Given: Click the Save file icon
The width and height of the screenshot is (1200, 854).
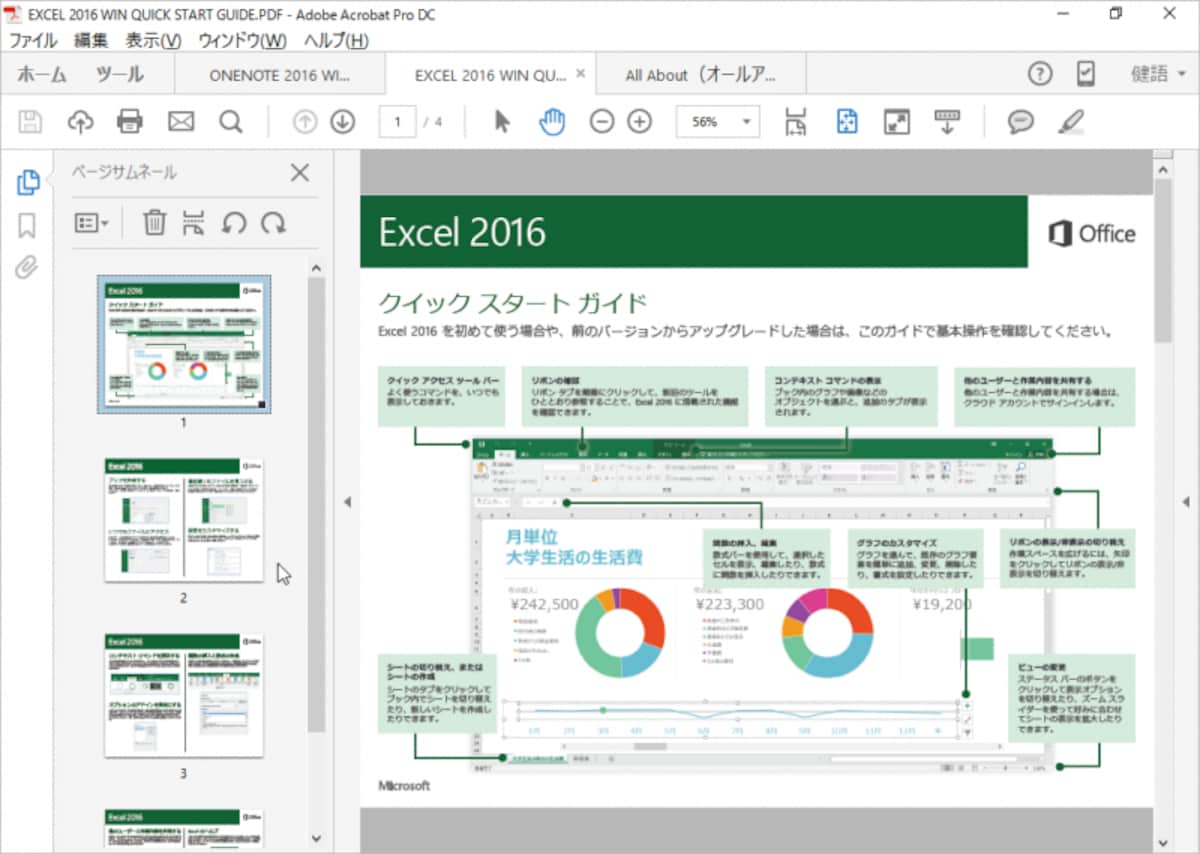Looking at the screenshot, I should (x=30, y=122).
